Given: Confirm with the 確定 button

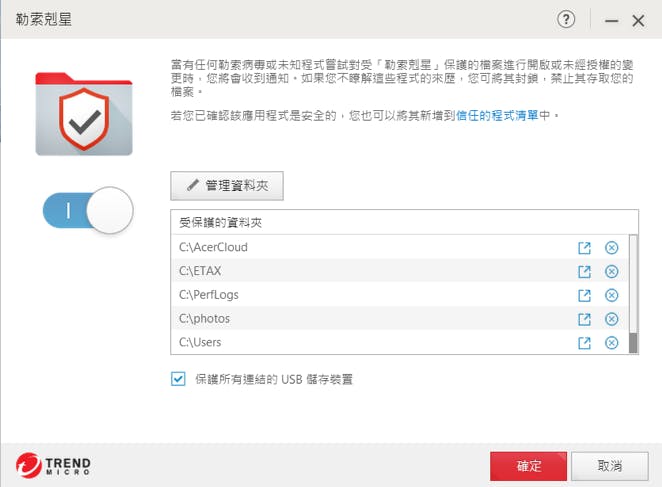Looking at the screenshot, I should click(528, 466).
